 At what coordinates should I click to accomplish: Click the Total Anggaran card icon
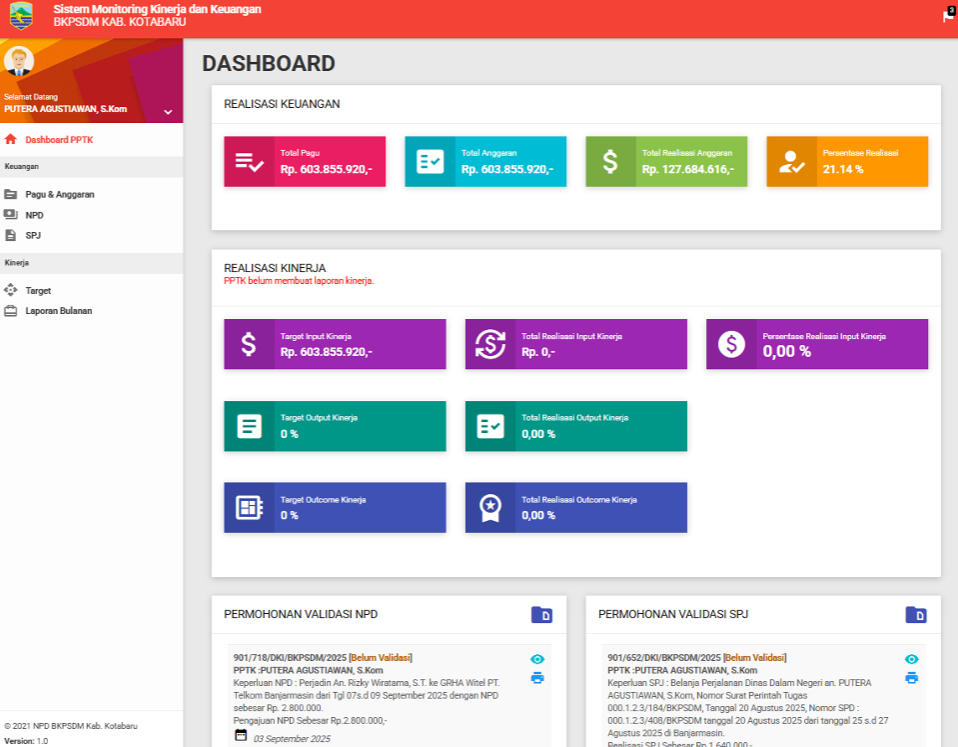(x=430, y=162)
